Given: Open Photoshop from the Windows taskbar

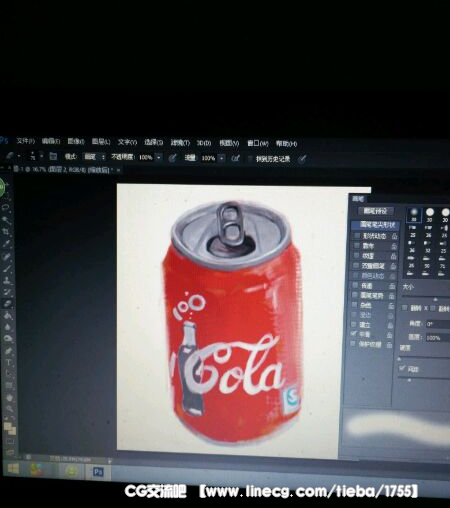Looking at the screenshot, I should pyautogui.click(x=98, y=472).
